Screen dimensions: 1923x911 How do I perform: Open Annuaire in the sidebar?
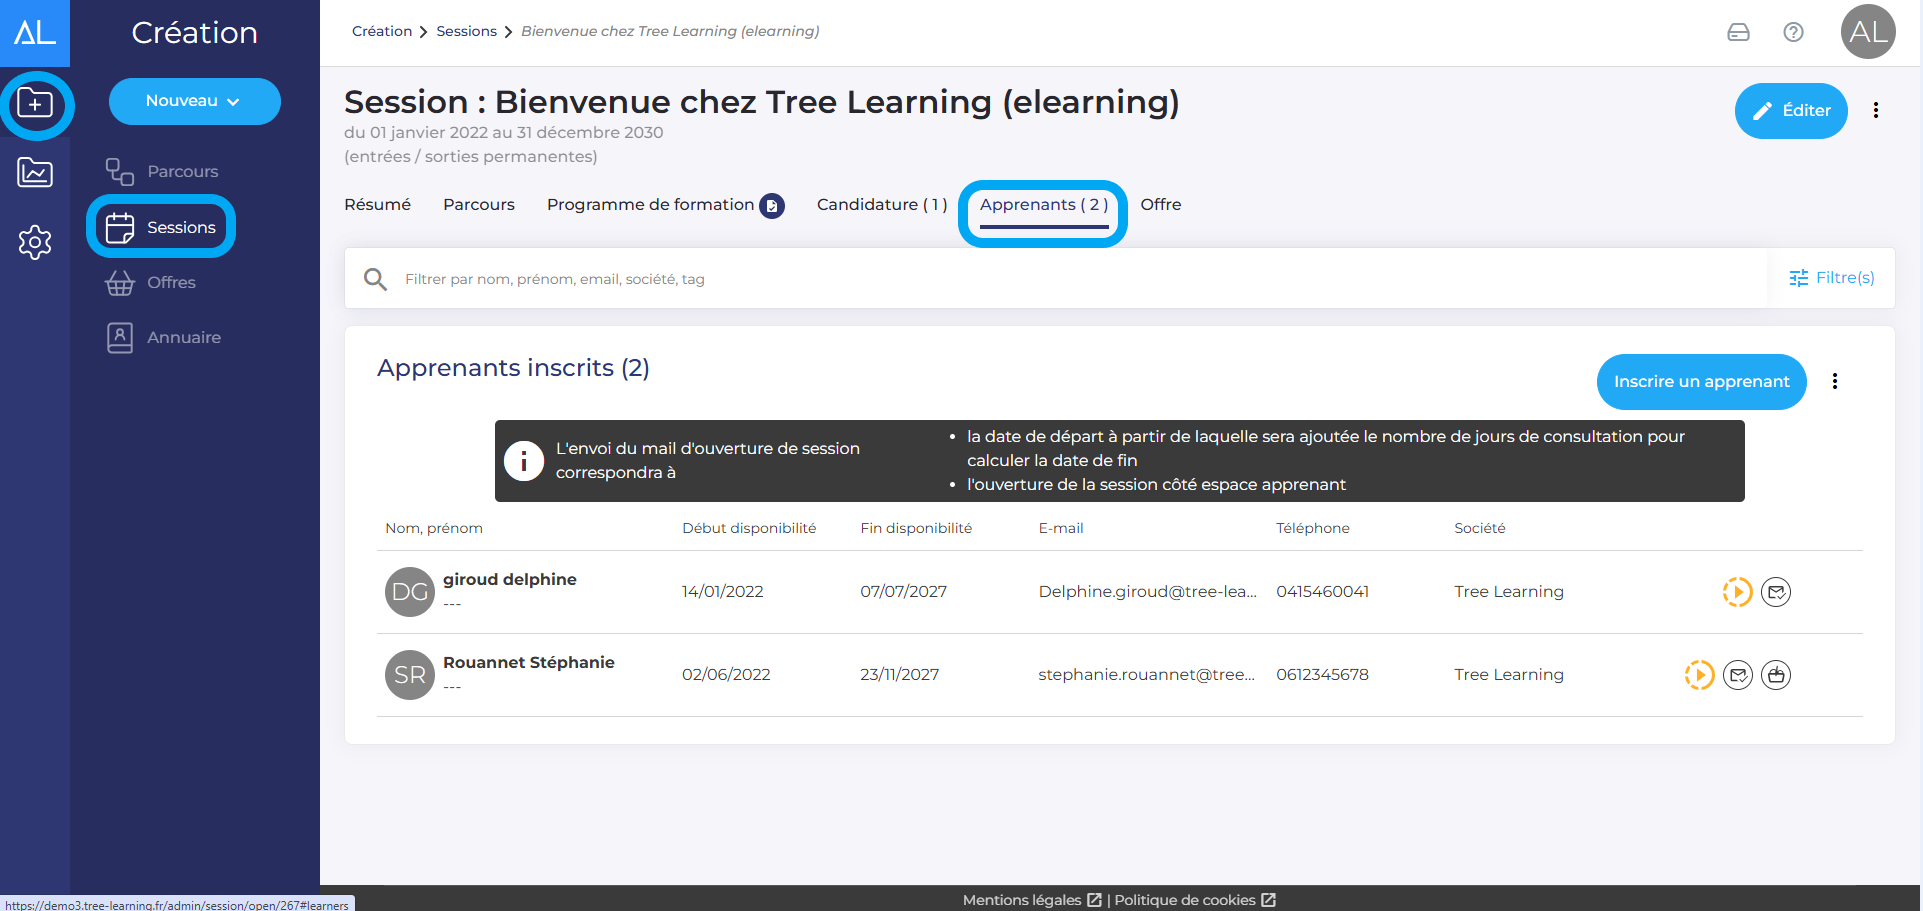coord(183,337)
